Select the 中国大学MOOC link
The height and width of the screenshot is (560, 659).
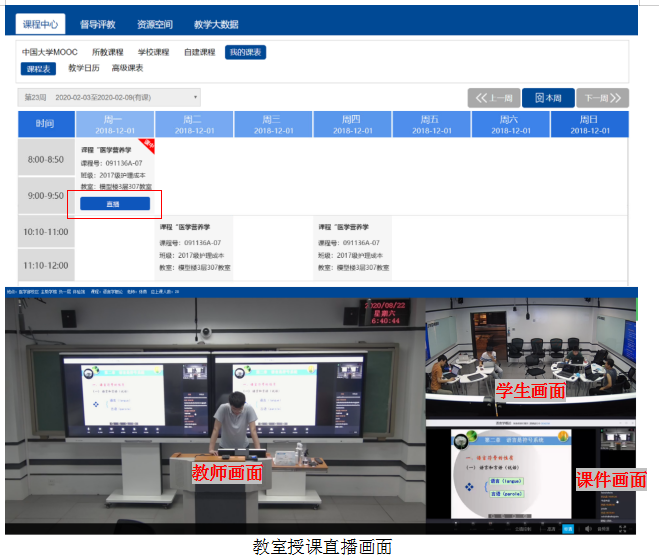coord(50,52)
